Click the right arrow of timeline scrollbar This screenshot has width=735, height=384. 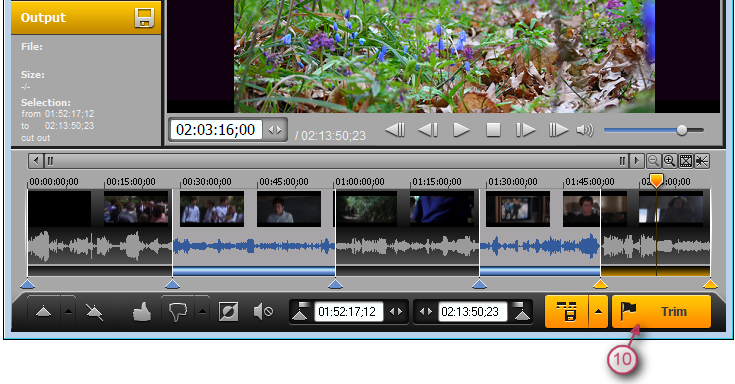[636, 161]
